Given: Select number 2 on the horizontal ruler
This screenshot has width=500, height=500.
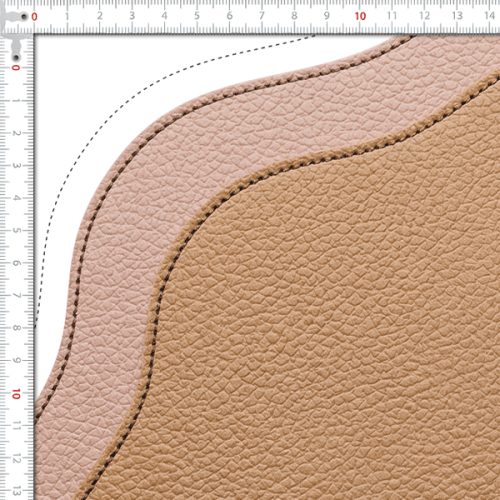Looking at the screenshot, I should [x=100, y=16].
